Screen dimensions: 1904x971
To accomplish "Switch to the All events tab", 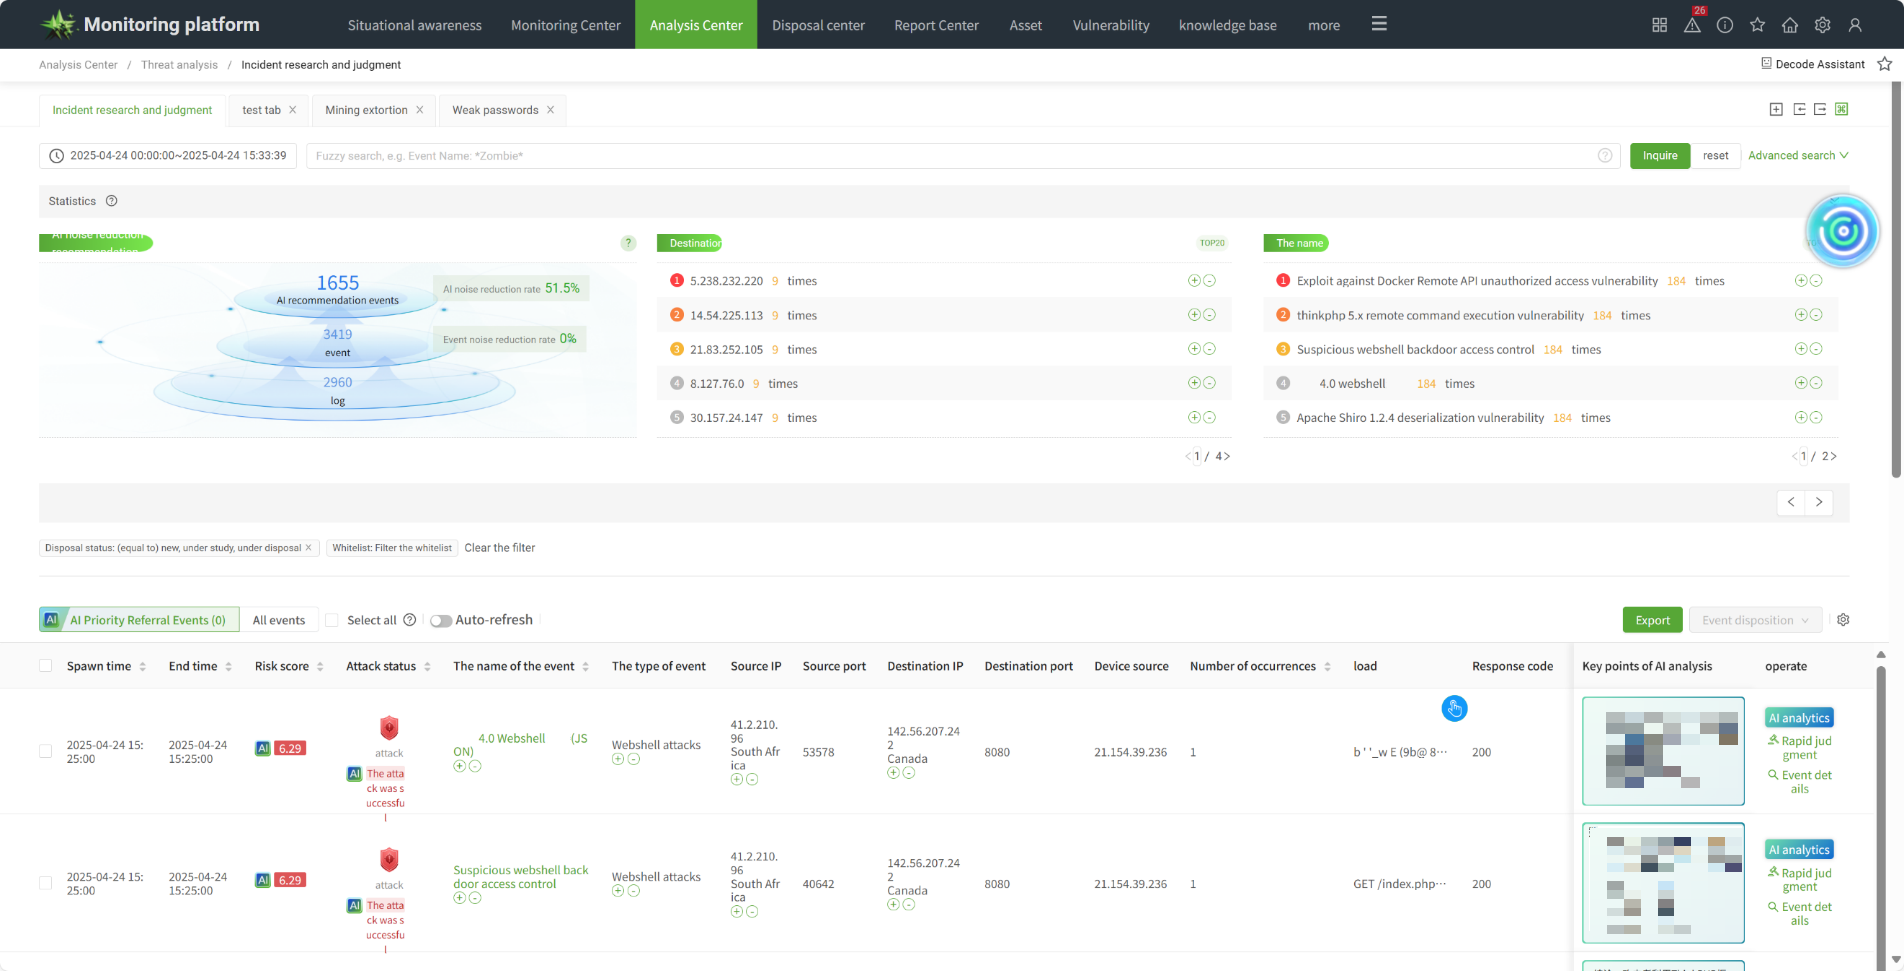I will pos(279,620).
